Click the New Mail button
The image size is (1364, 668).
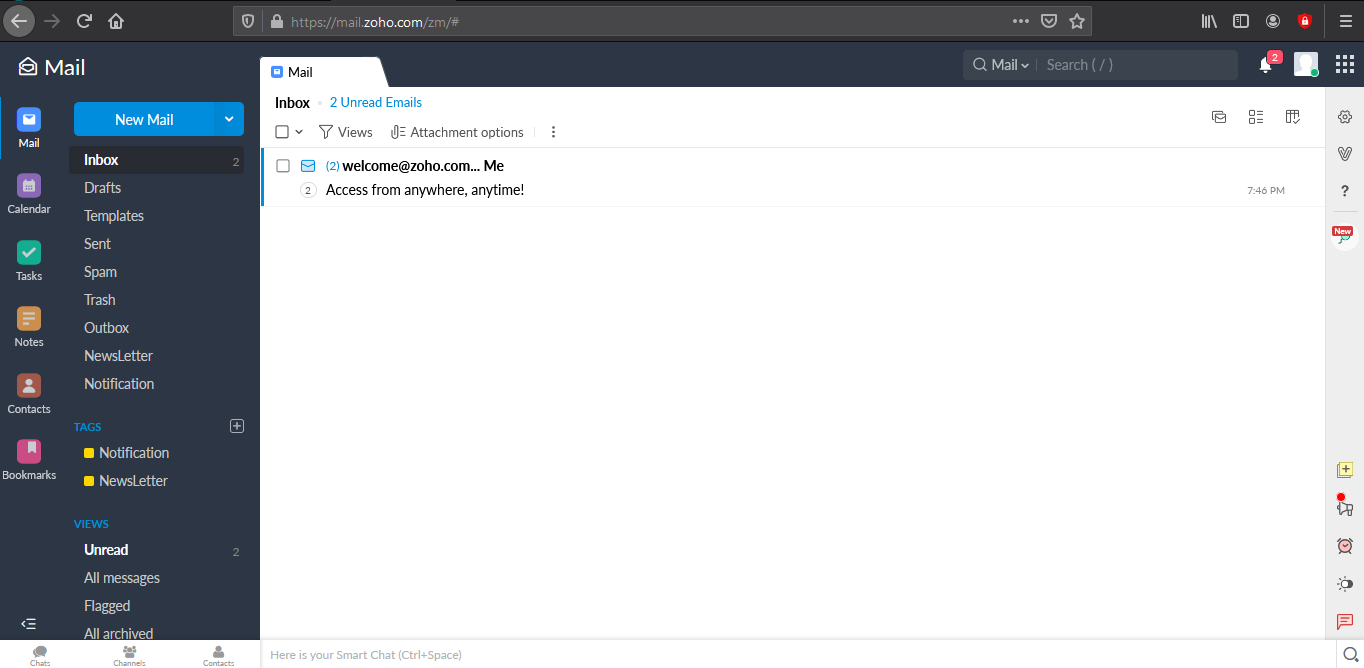click(144, 119)
